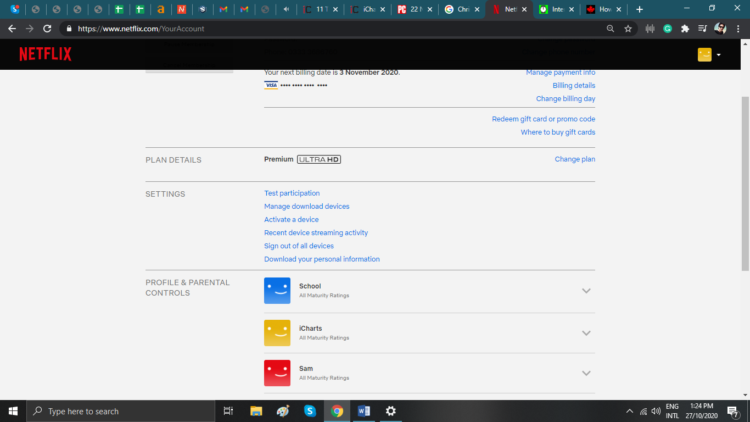Screen dimensions: 750x422
Task: Click the taskbar search box
Action: click(121, 411)
